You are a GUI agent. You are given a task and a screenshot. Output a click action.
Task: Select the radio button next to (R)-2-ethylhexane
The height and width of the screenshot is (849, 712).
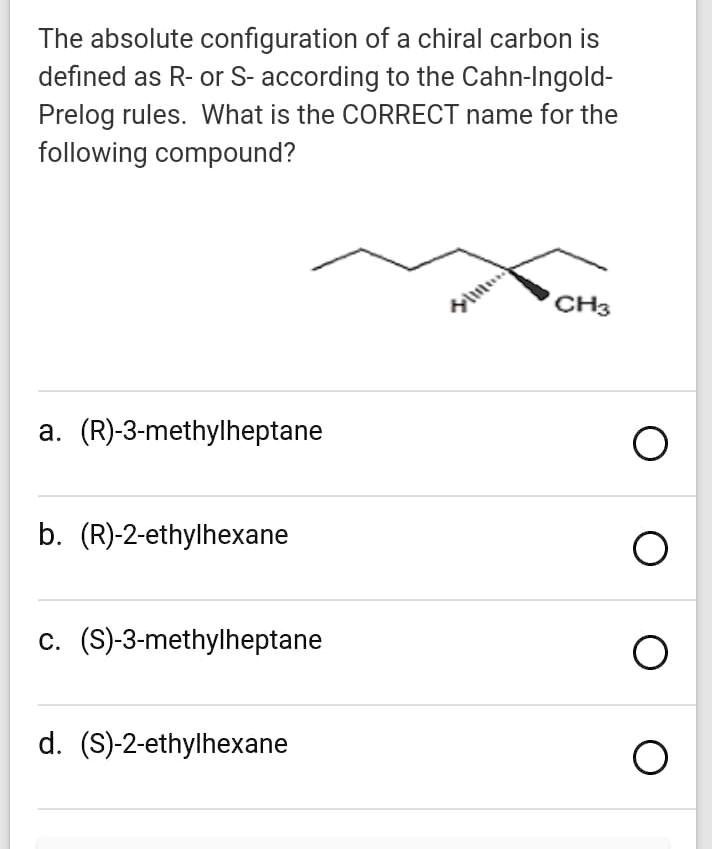(x=651, y=547)
